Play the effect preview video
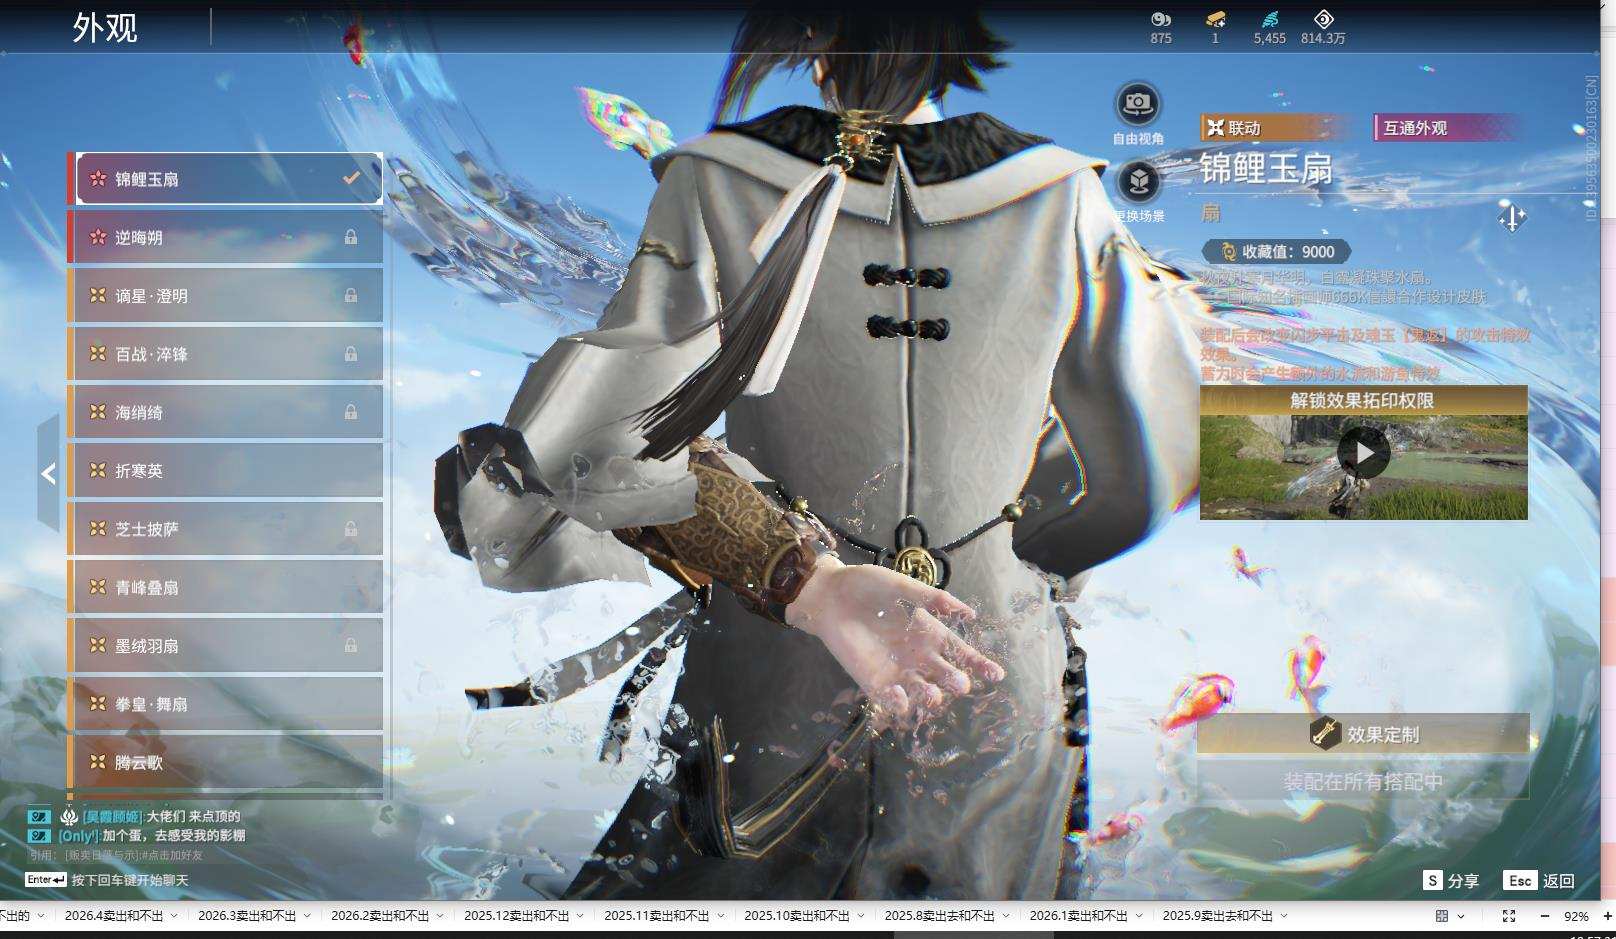This screenshot has height=939, width=1616. point(1364,453)
